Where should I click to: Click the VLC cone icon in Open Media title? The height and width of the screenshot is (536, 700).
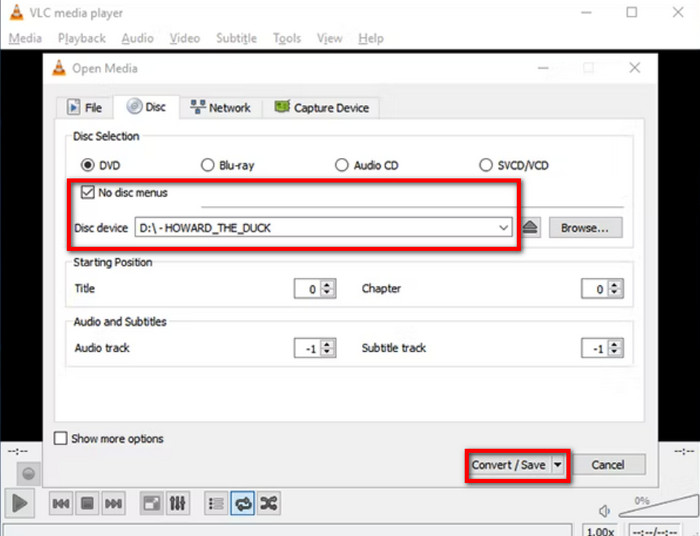(x=59, y=68)
